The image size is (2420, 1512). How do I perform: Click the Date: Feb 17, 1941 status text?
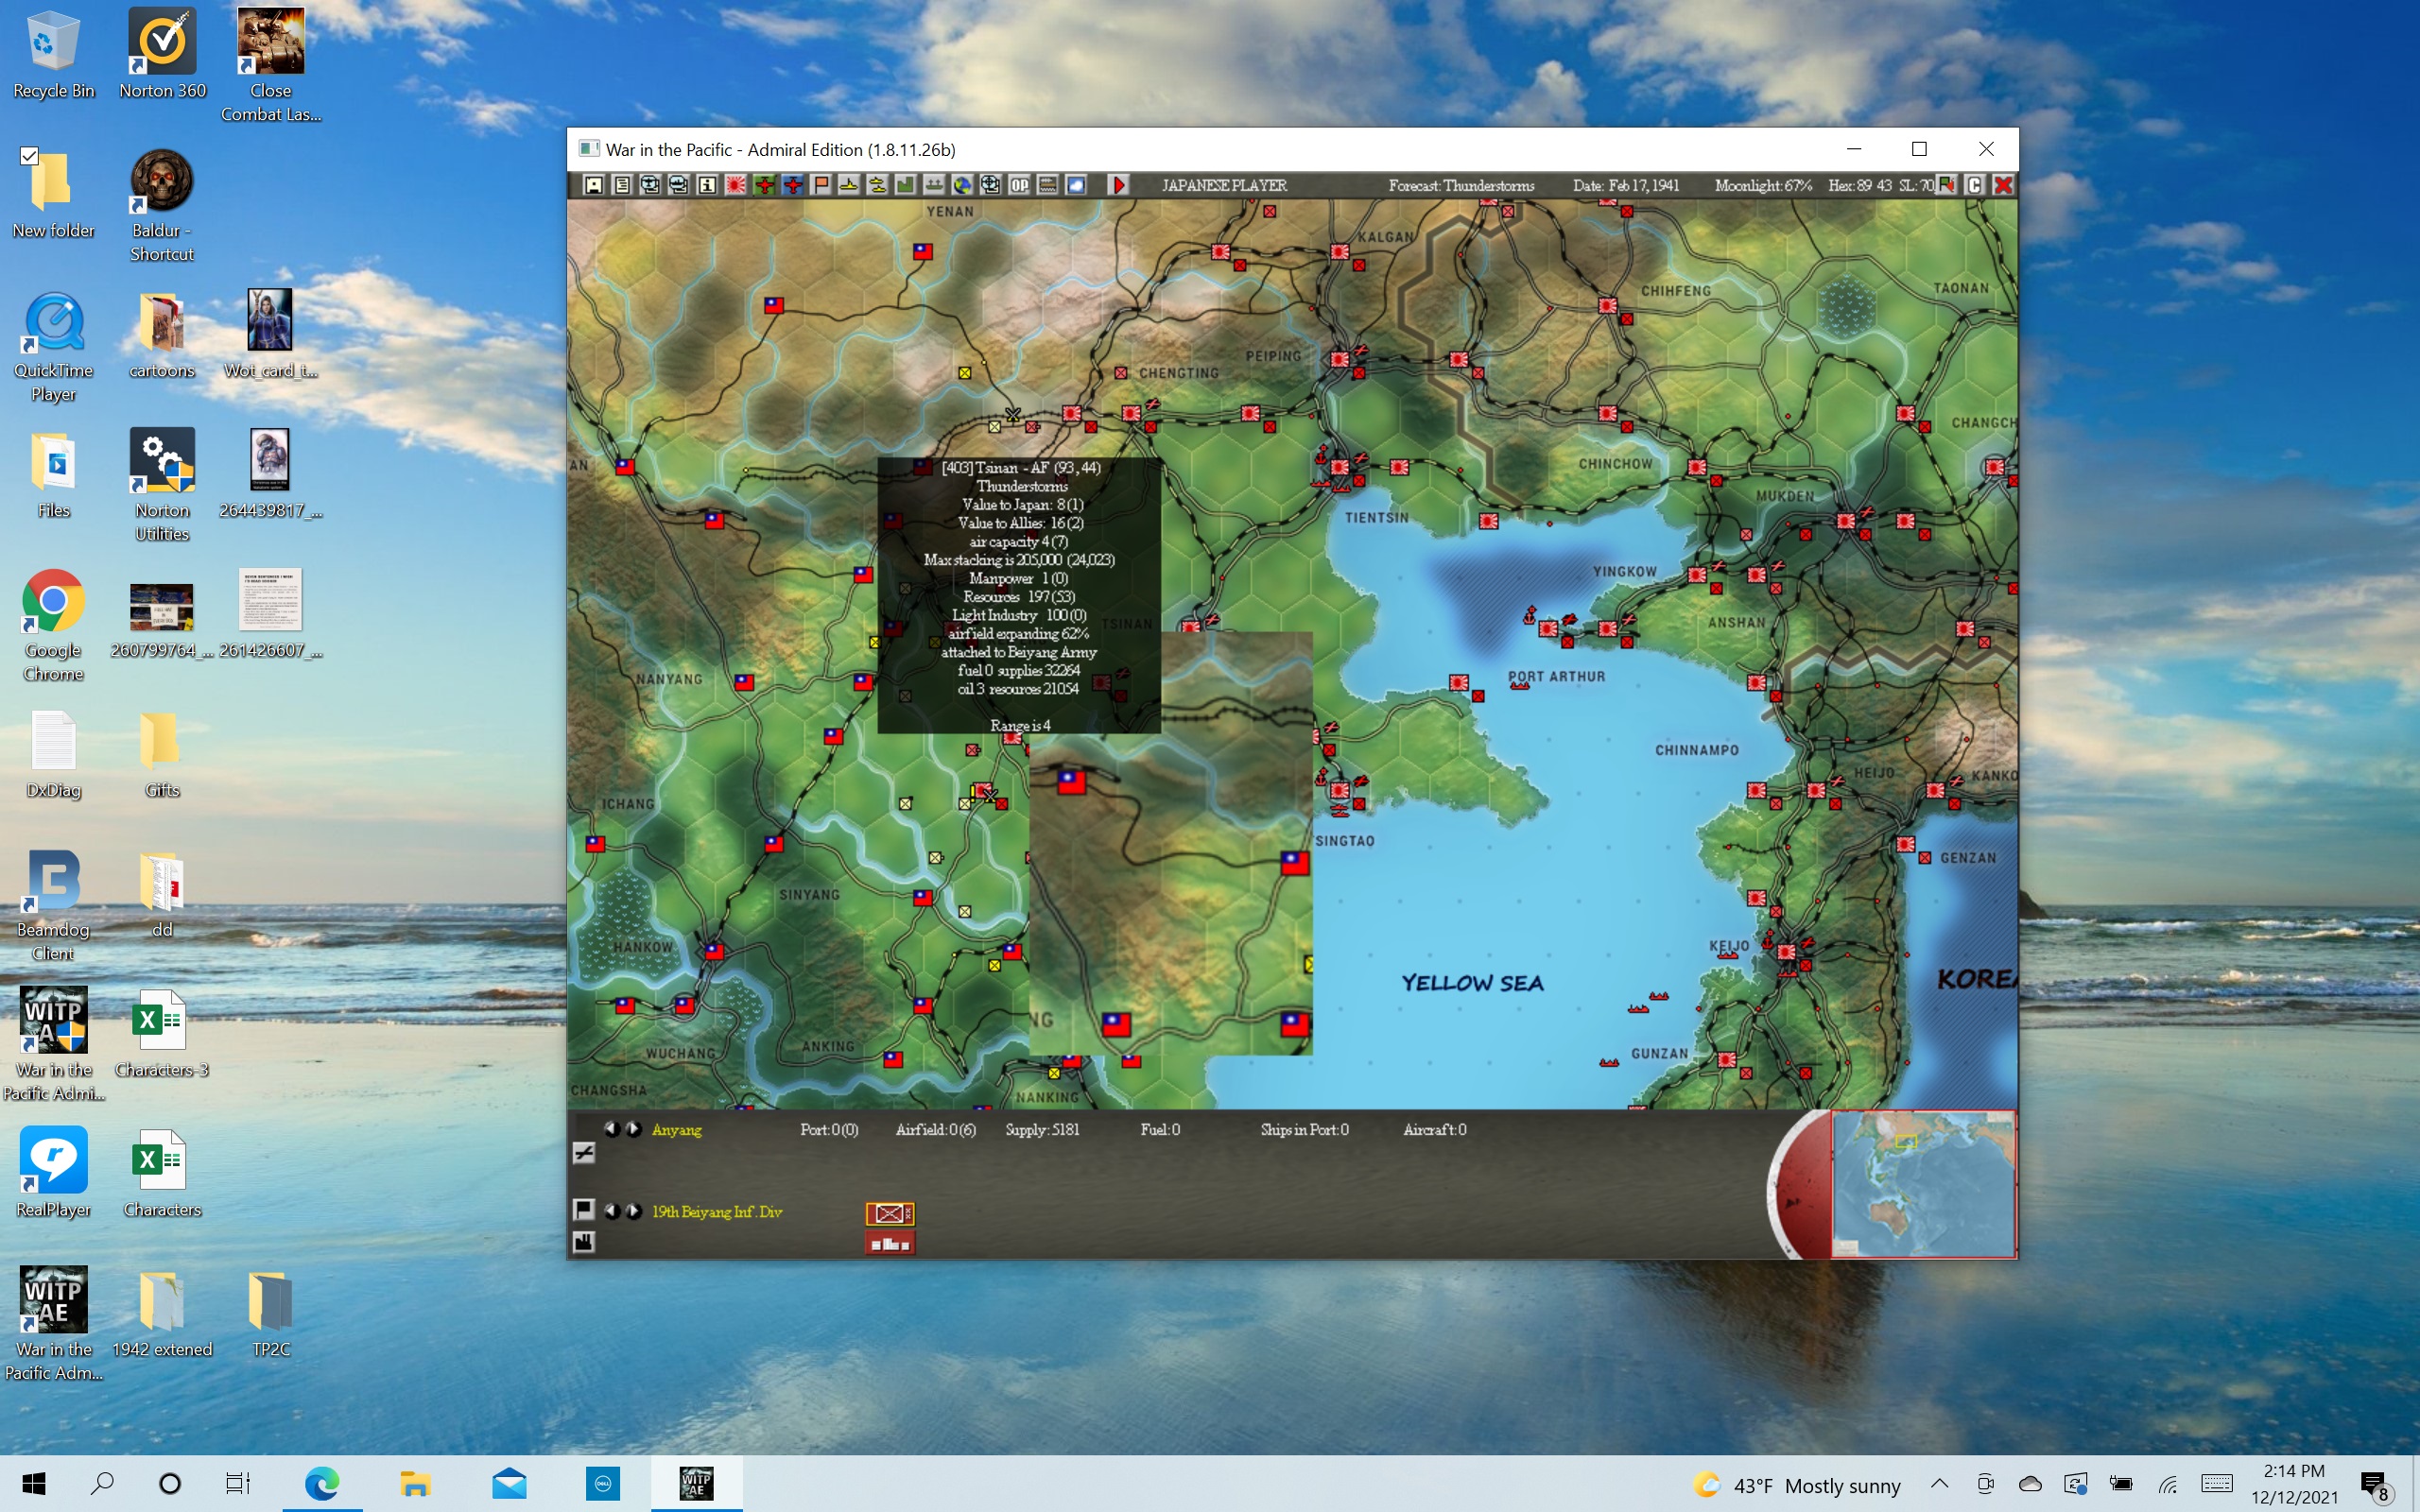click(1626, 185)
